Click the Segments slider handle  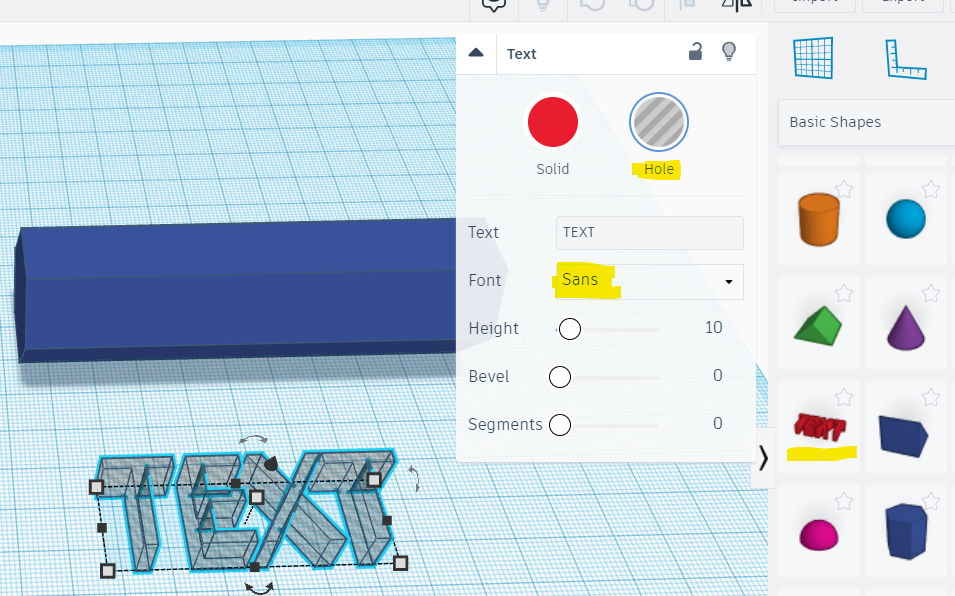tap(560, 425)
